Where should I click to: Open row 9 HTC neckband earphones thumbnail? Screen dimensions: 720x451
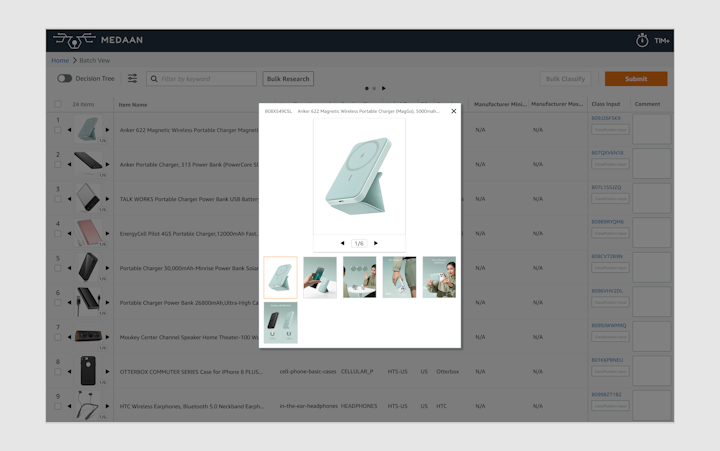click(88, 405)
